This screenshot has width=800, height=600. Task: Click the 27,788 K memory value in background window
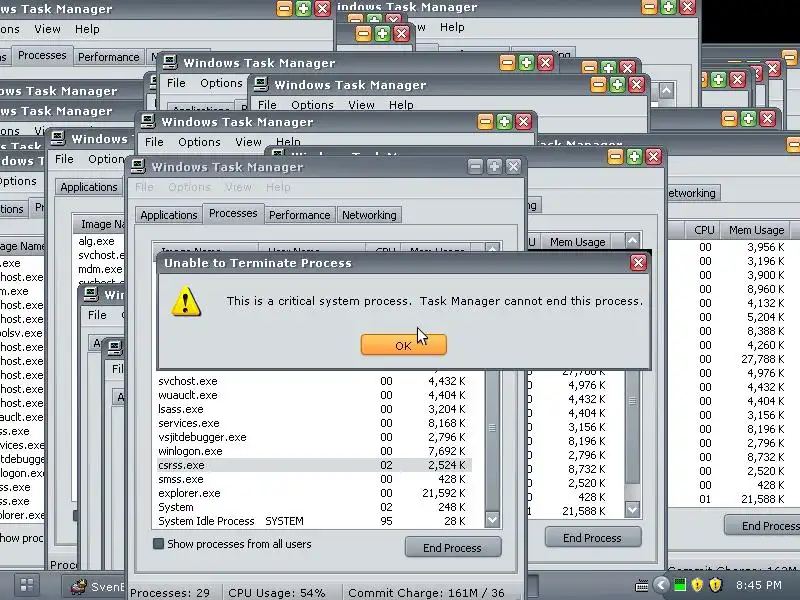762,359
